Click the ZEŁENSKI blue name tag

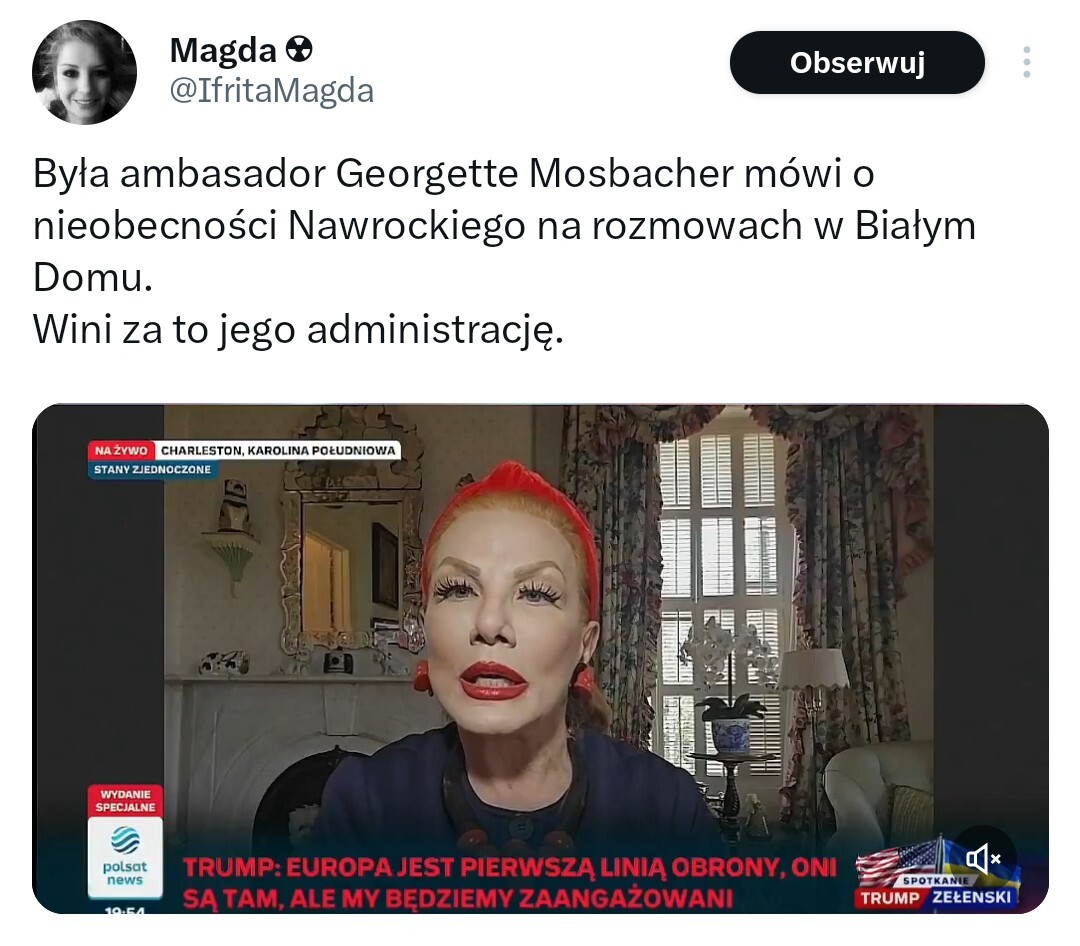[x=971, y=897]
